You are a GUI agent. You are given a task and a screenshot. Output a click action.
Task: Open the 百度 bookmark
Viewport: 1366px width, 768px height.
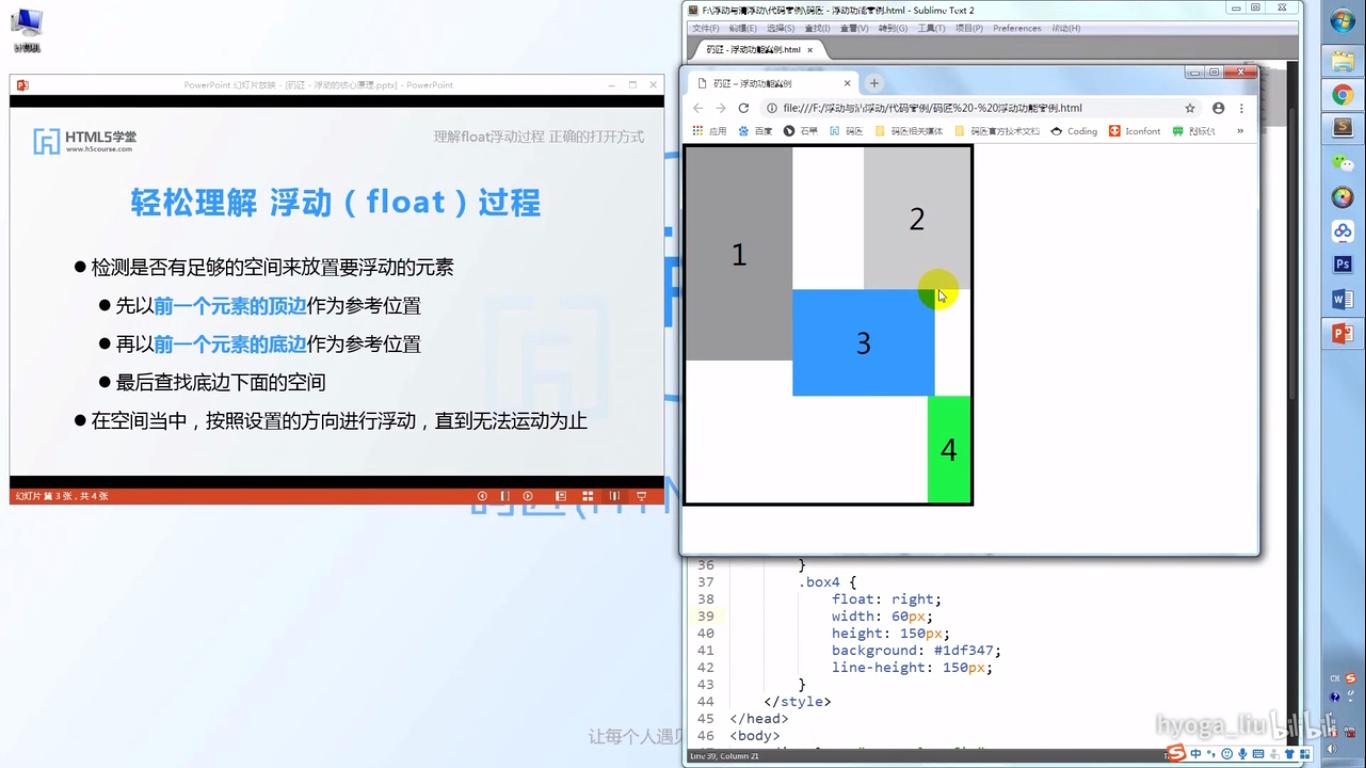click(x=755, y=131)
